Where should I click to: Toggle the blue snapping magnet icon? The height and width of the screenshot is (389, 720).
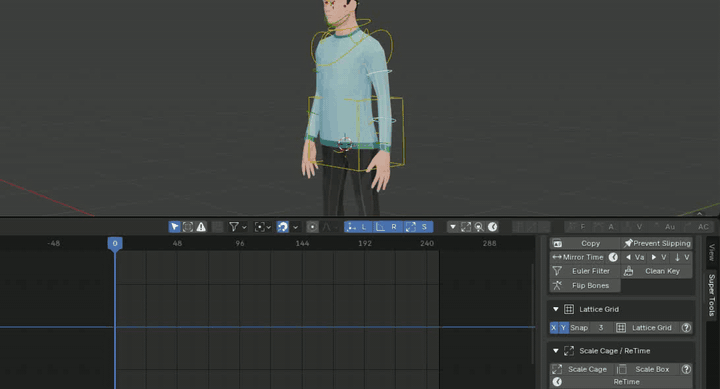point(283,227)
